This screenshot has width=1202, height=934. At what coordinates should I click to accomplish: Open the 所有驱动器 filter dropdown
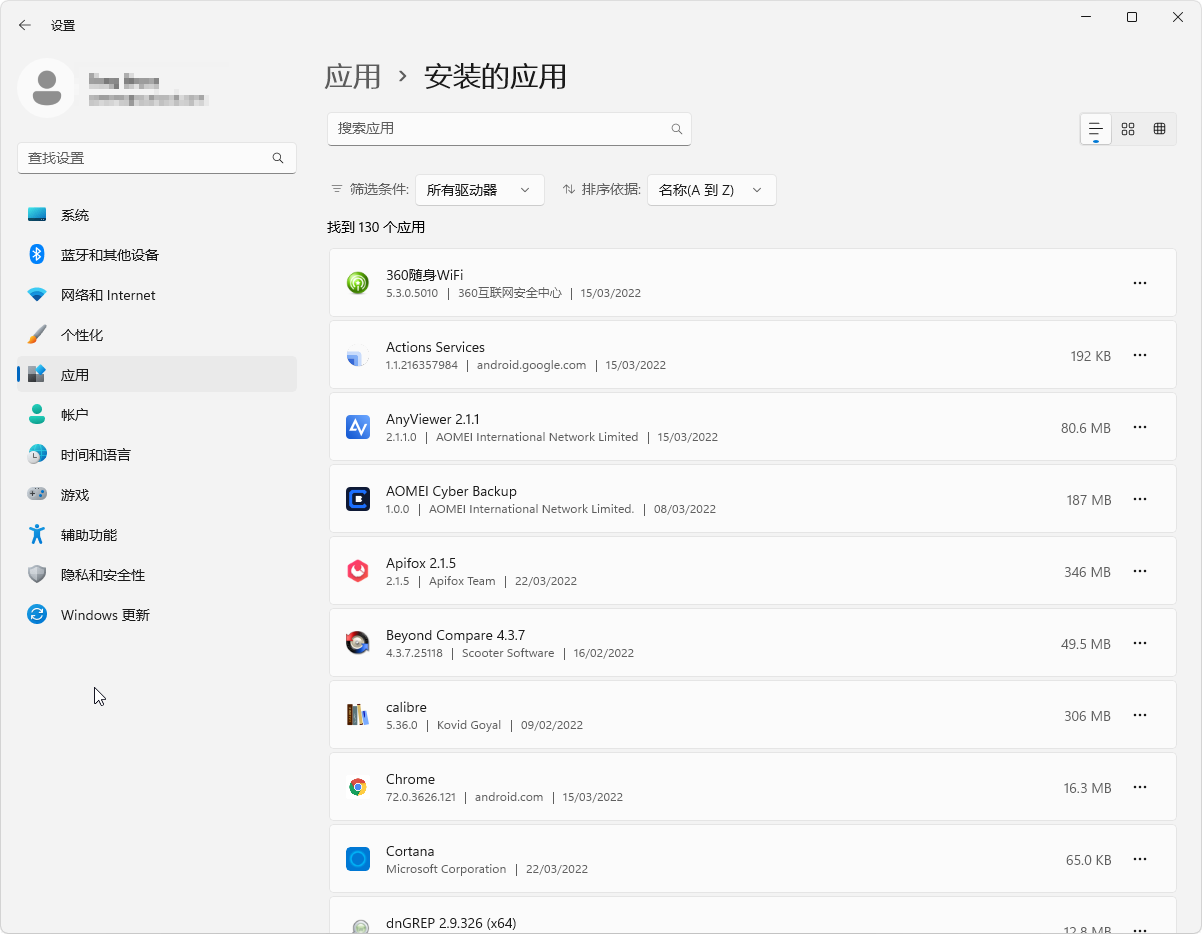pos(480,190)
